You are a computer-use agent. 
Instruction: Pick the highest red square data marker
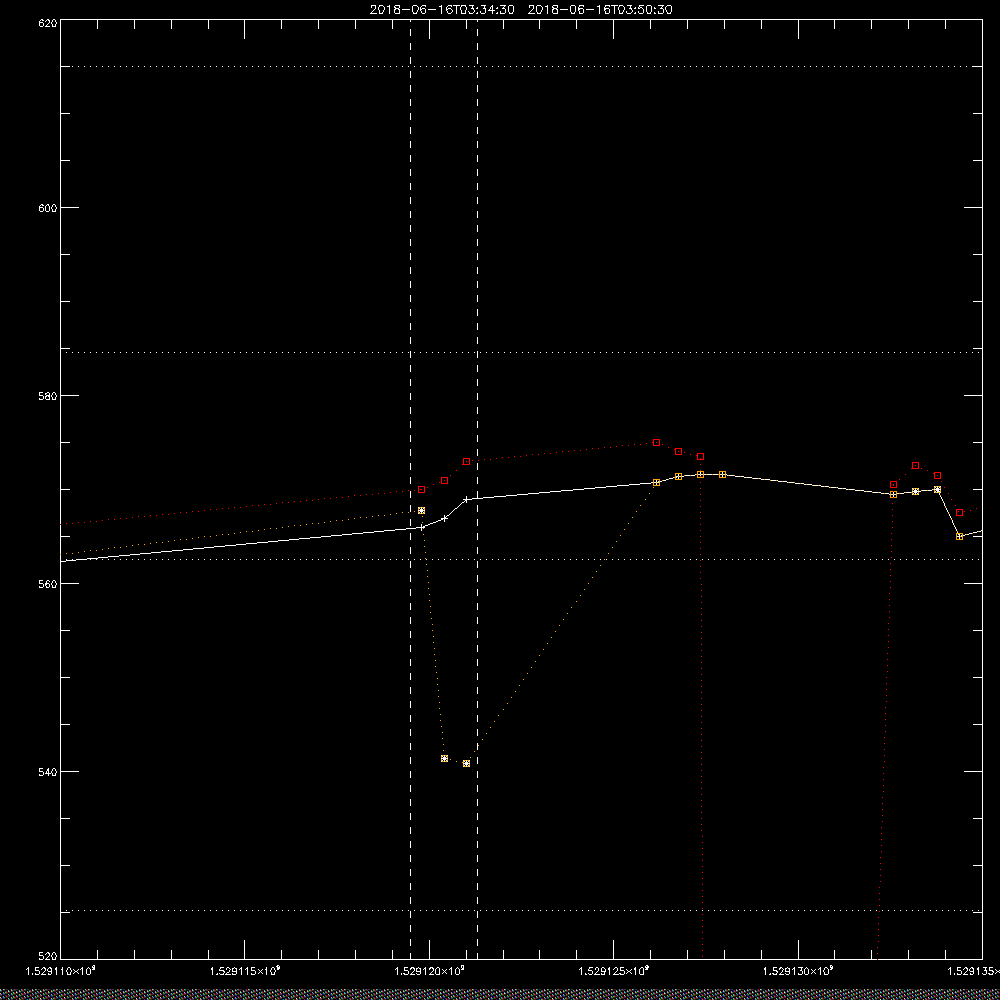point(656,443)
